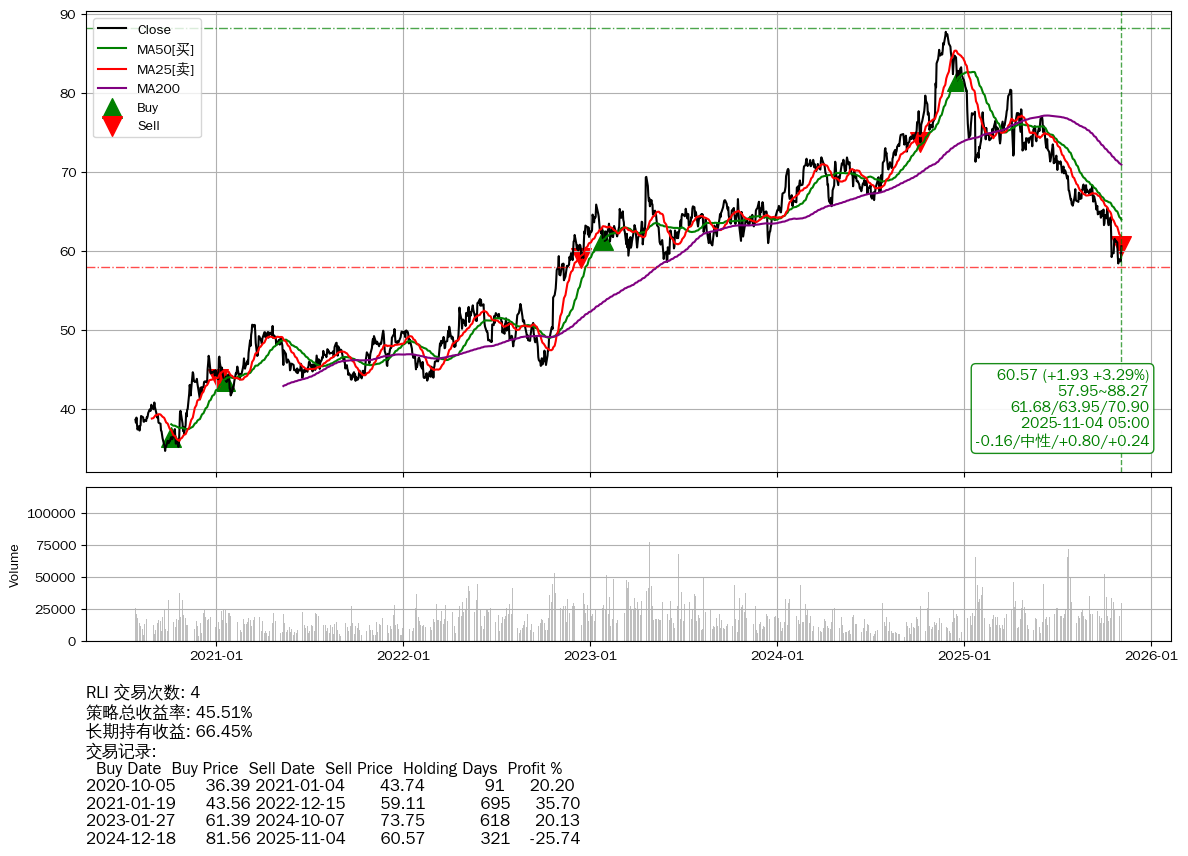The width and height of the screenshot is (1188, 856).
Task: Click the Volume axis label
Action: click(x=14, y=565)
